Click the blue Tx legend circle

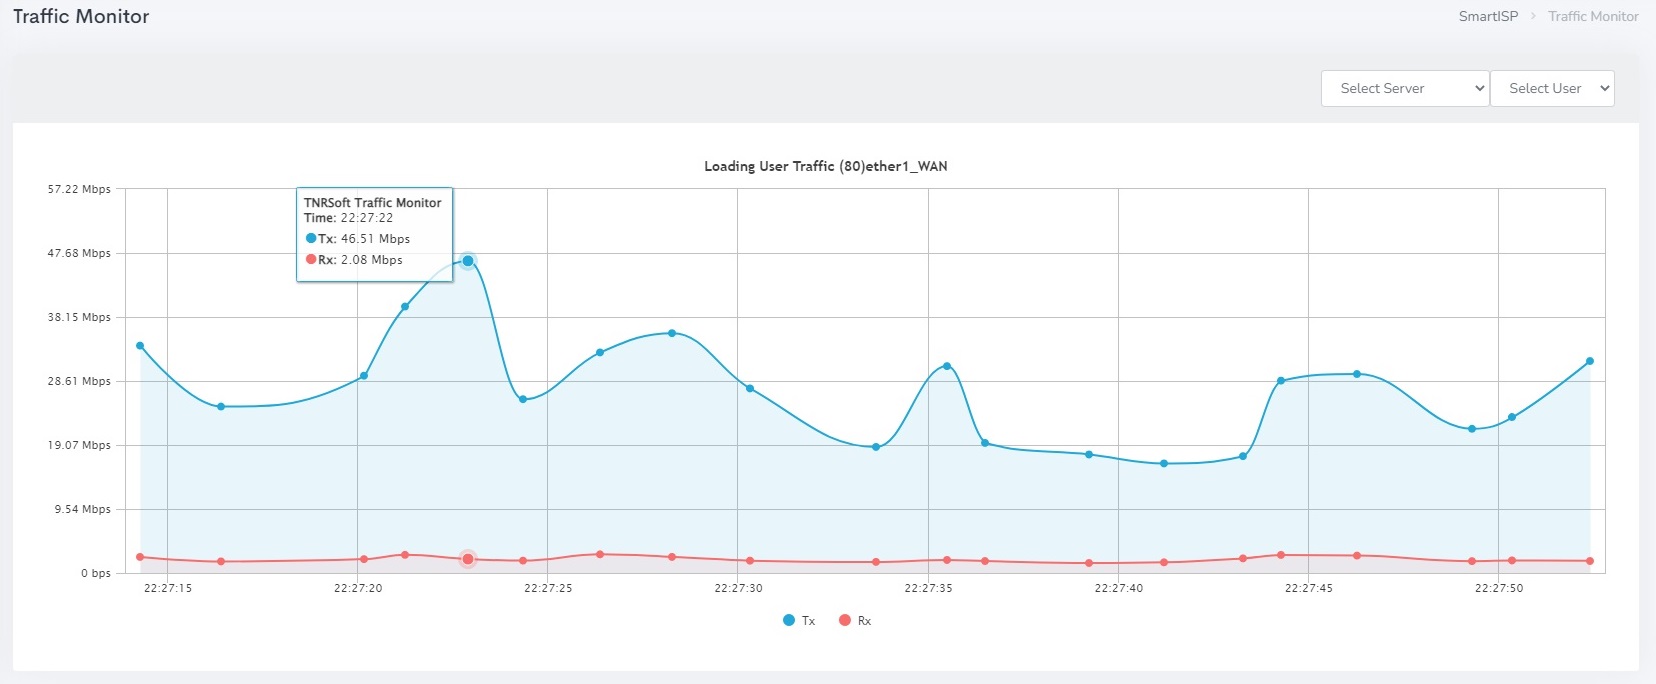point(789,621)
